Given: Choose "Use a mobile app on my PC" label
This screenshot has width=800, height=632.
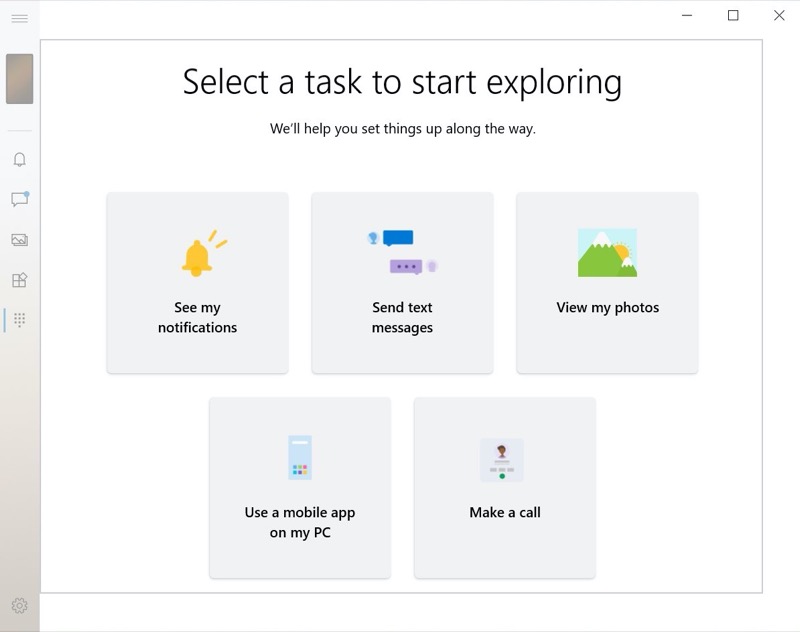Looking at the screenshot, I should (x=300, y=522).
